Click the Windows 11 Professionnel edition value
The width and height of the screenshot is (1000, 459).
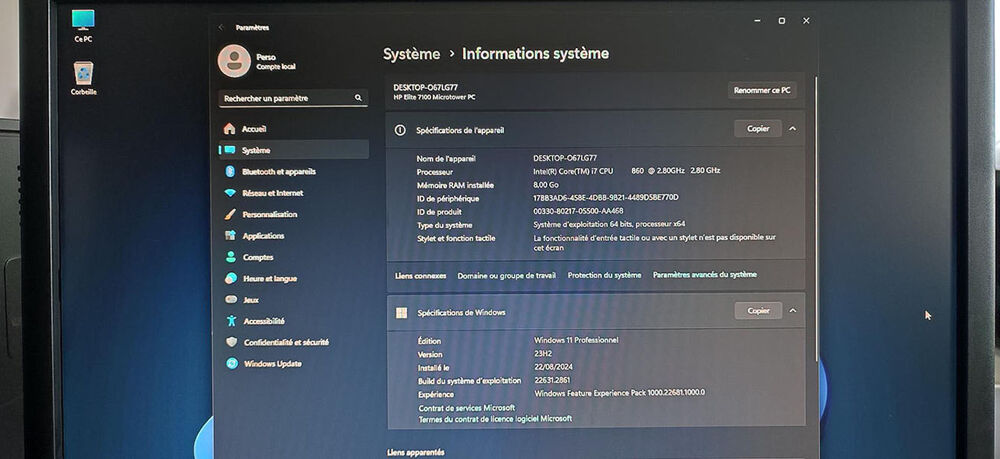pyautogui.click(x=576, y=340)
